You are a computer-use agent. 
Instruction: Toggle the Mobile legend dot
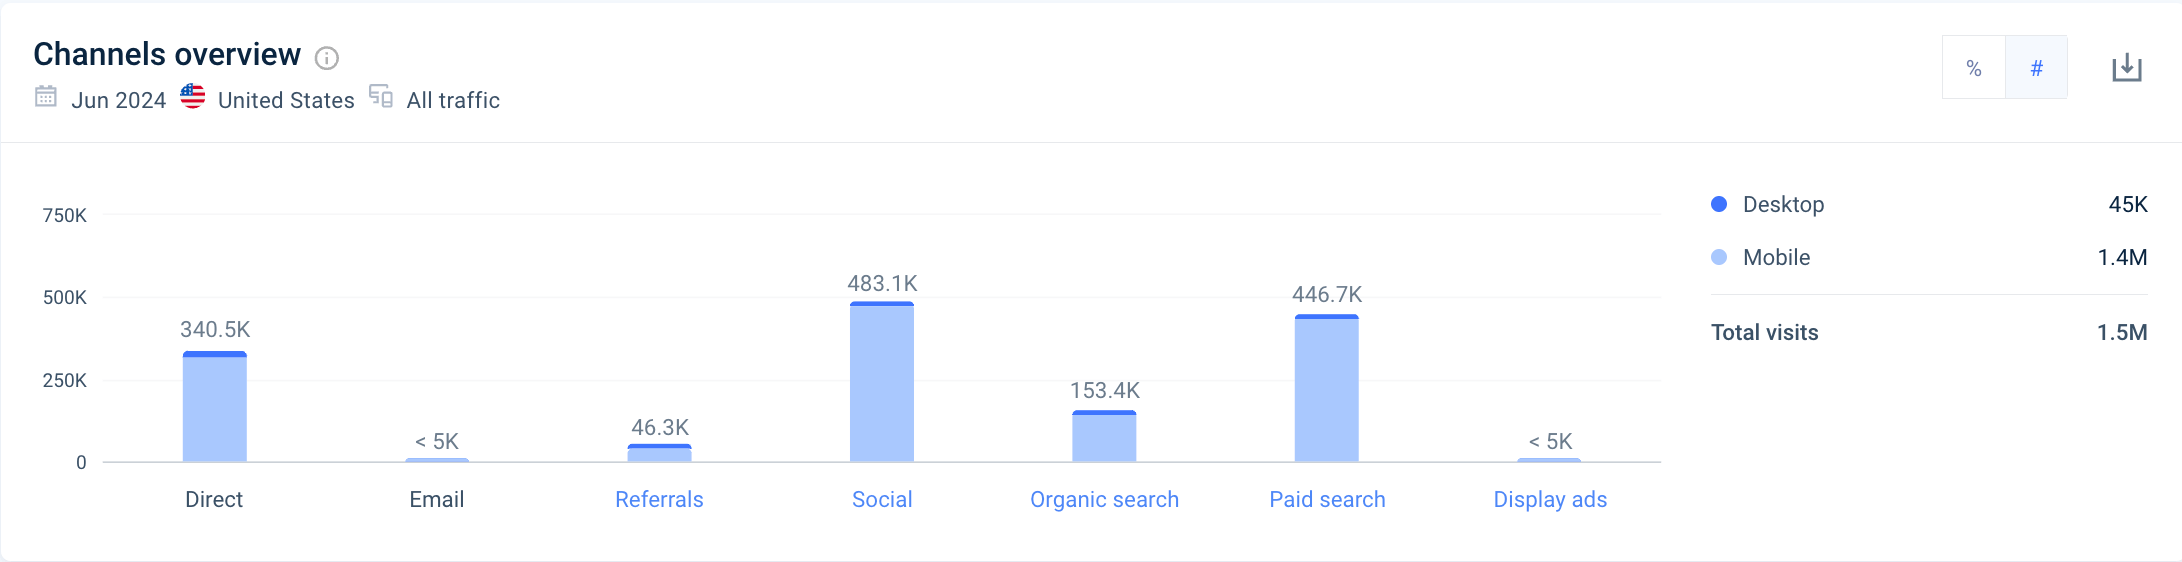pyautogui.click(x=1719, y=257)
